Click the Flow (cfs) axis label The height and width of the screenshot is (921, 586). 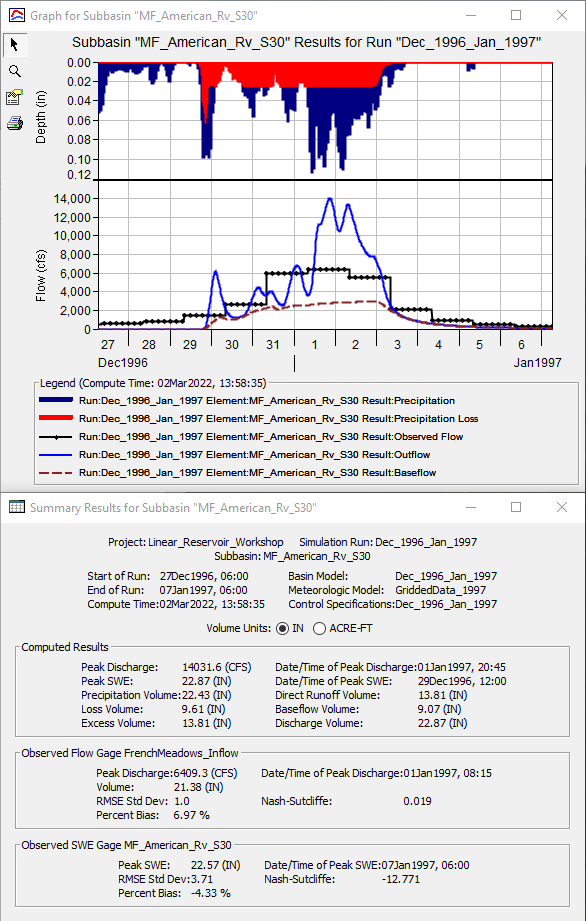pyautogui.click(x=41, y=275)
